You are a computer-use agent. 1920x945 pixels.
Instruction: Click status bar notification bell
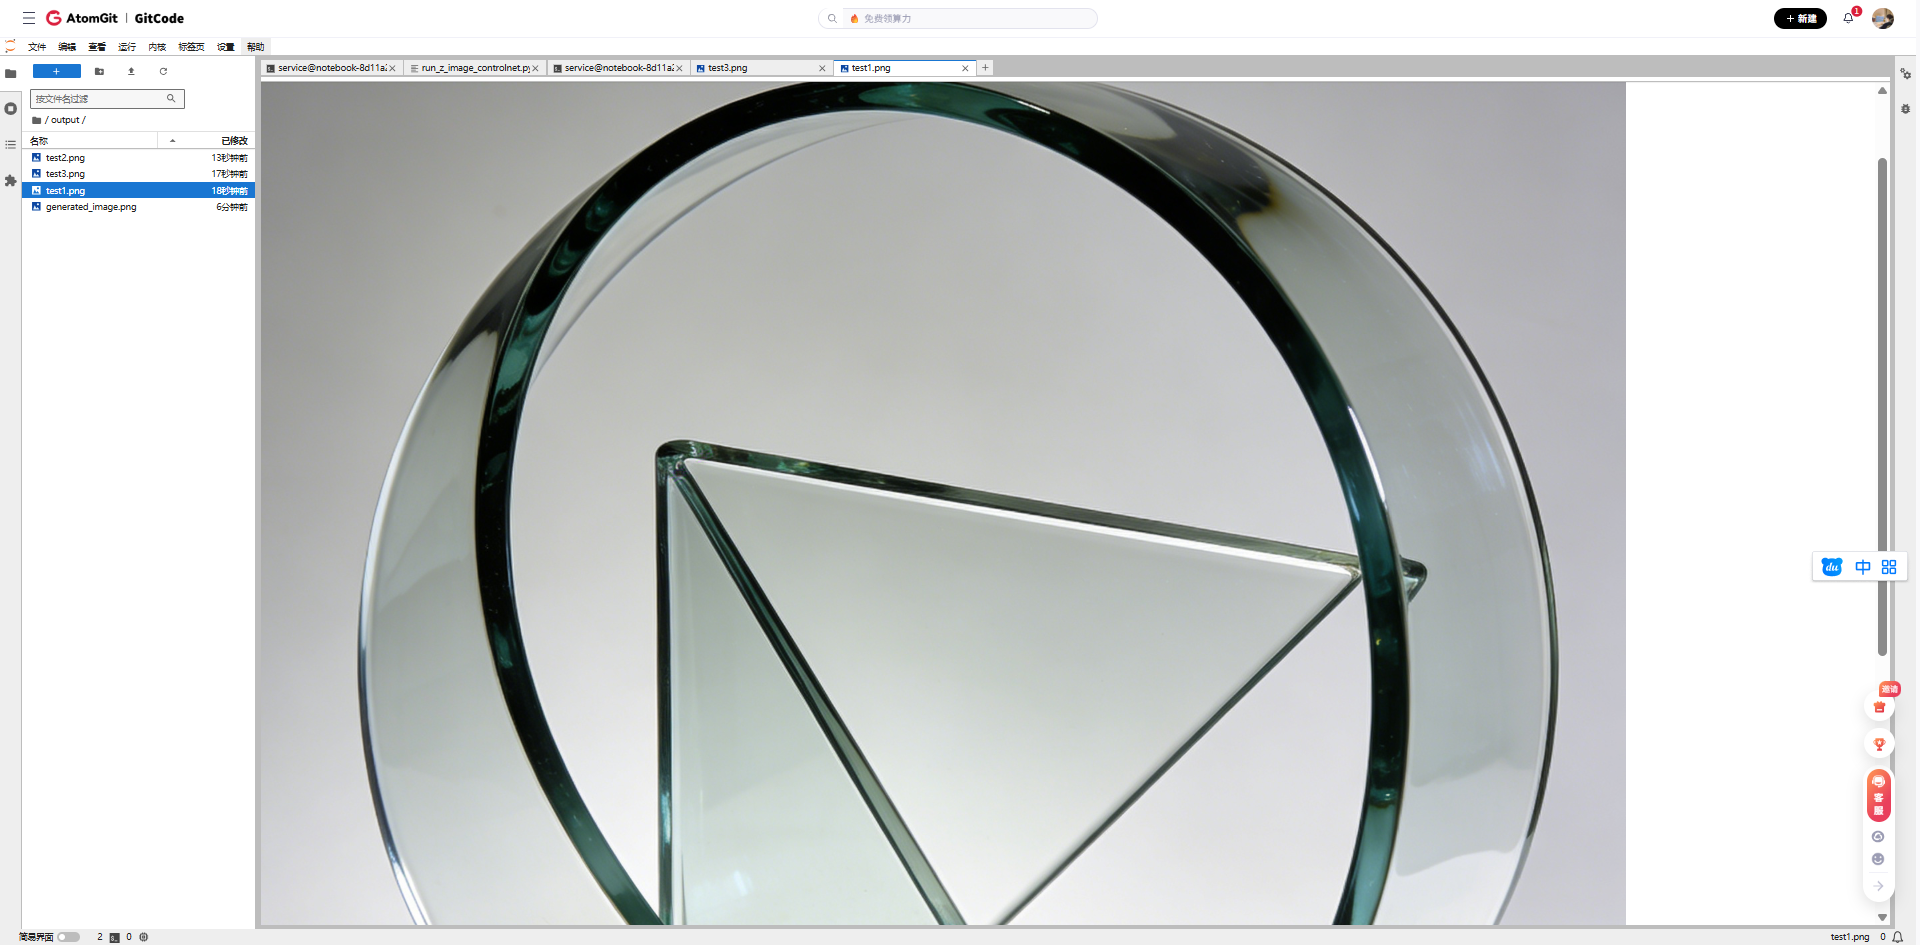coord(1897,937)
